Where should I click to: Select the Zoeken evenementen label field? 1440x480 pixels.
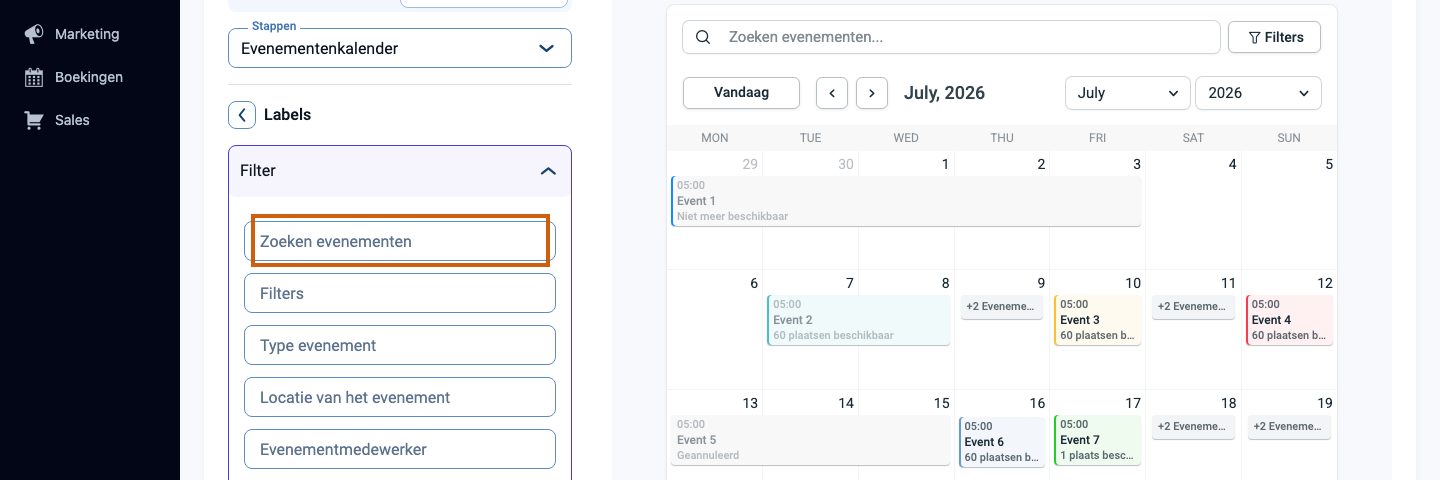pos(400,241)
